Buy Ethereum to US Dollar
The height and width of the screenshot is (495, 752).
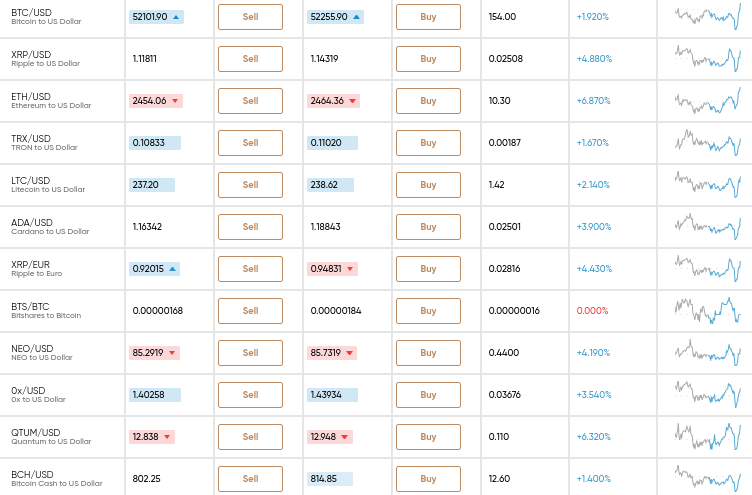click(x=428, y=101)
